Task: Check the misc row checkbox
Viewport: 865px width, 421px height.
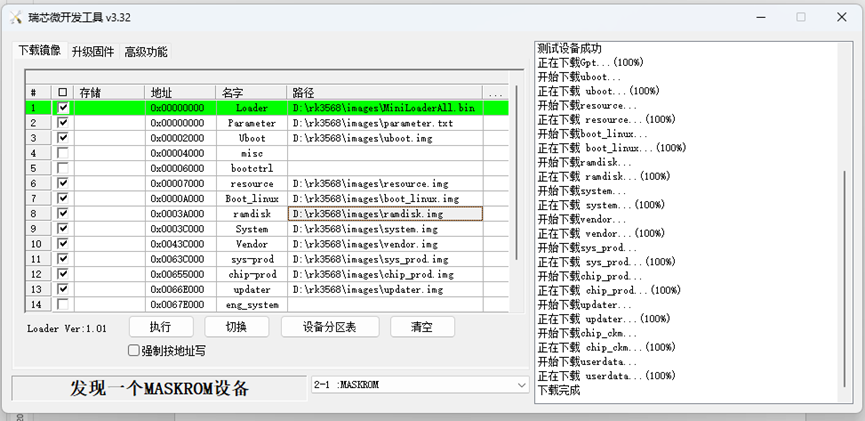Action: [x=63, y=153]
